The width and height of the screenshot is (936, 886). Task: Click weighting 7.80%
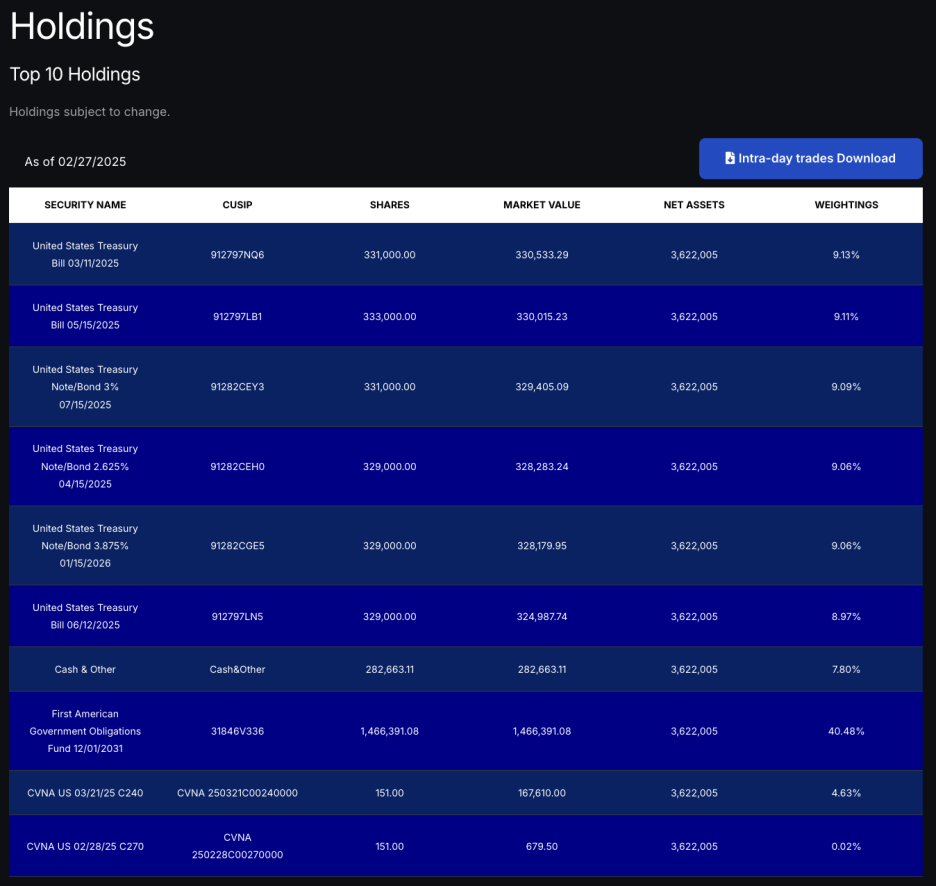click(x=846, y=669)
